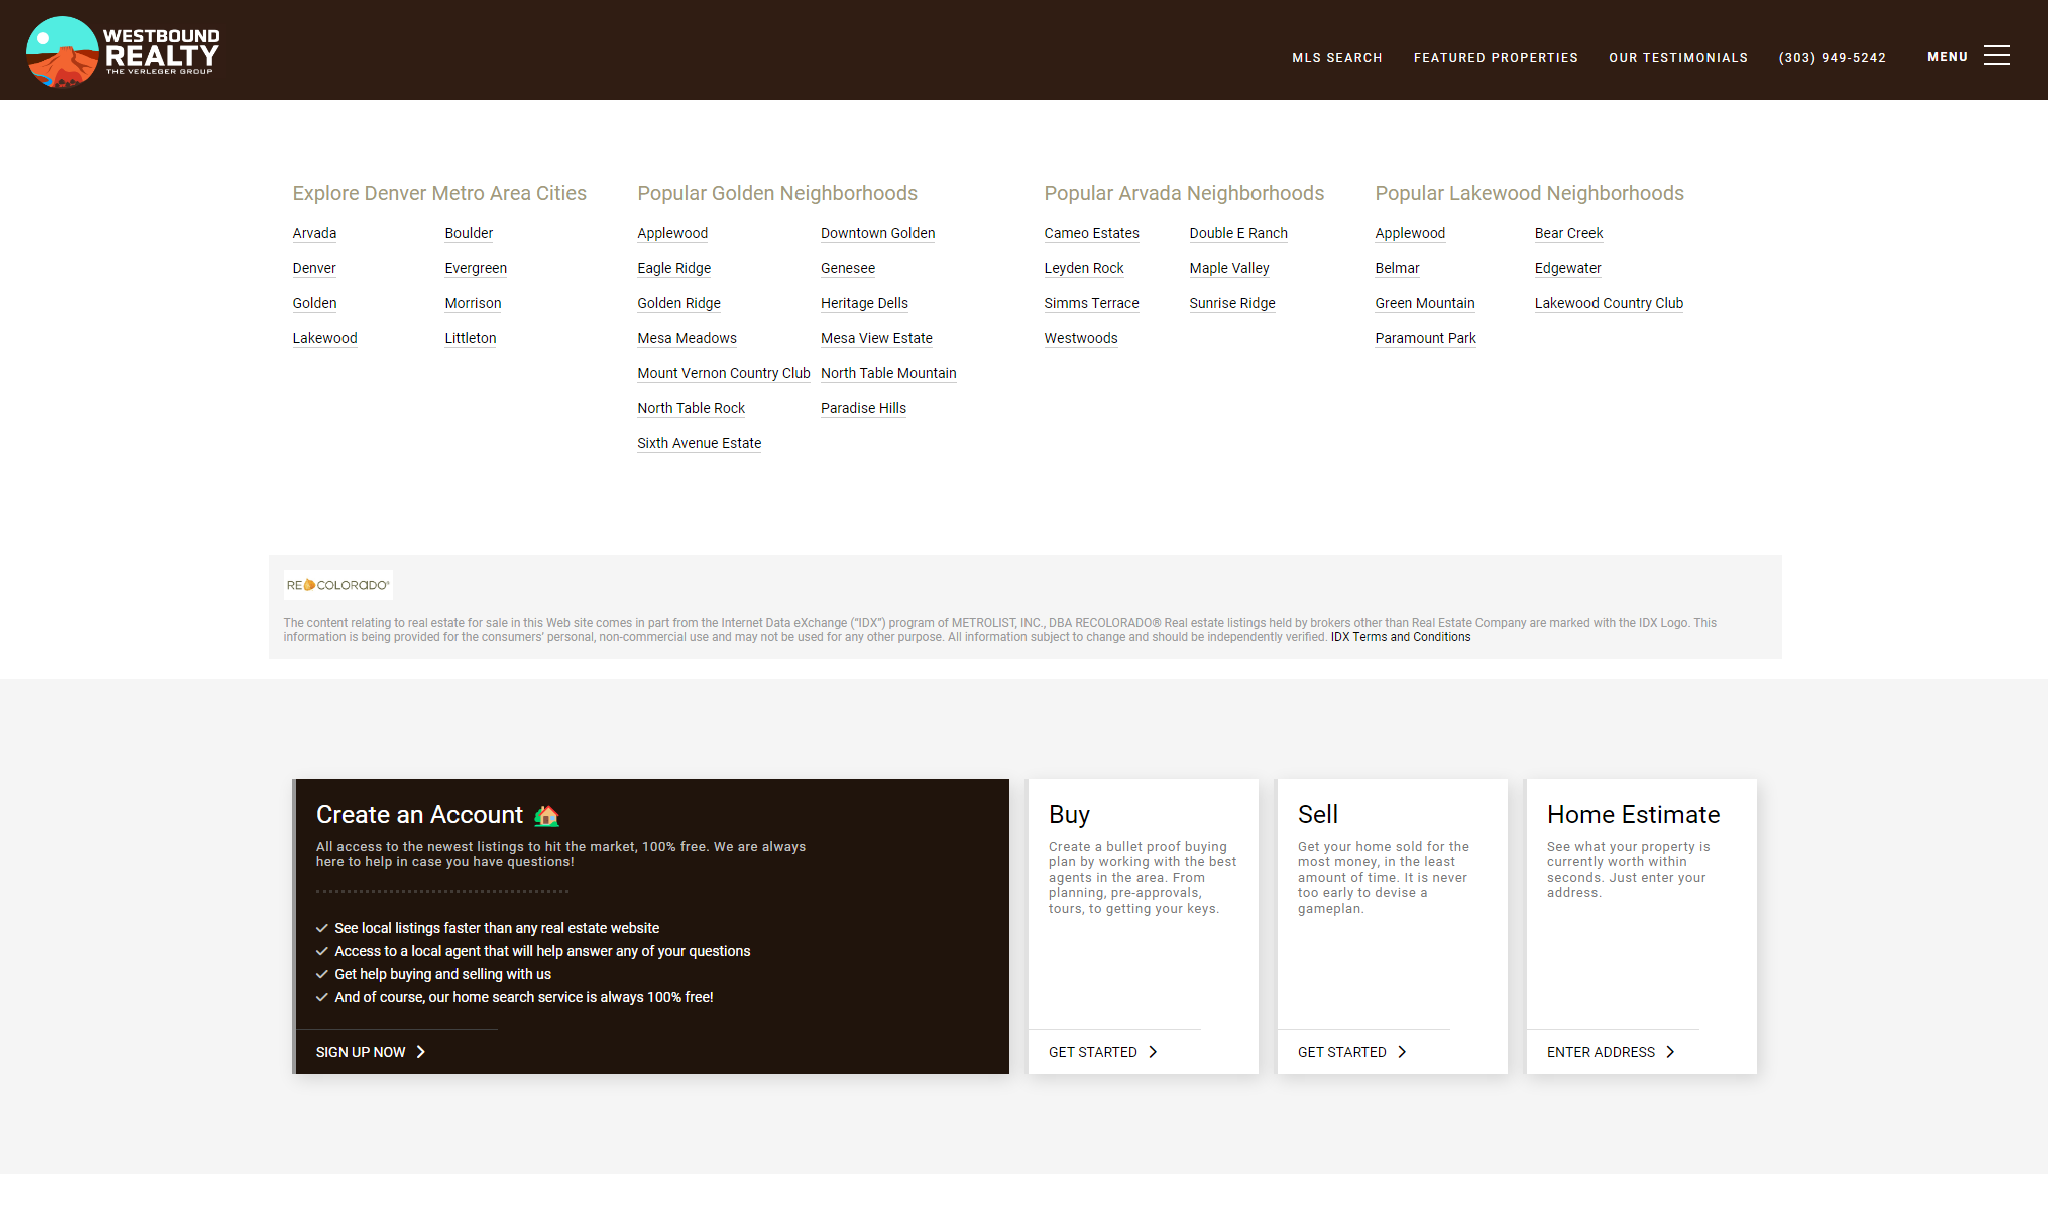Click the arrow on the Sell card

pos(1402,1052)
